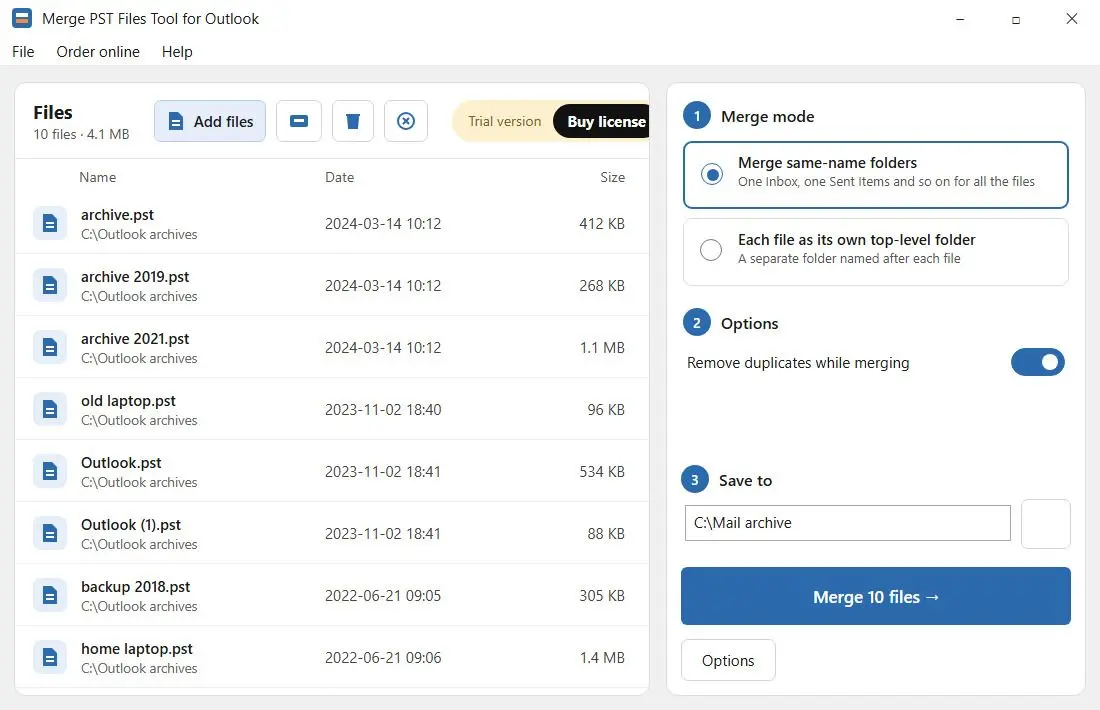Click the 10 files · 4.1 MB summary
Viewport: 1100px width, 710px height.
coord(81,134)
